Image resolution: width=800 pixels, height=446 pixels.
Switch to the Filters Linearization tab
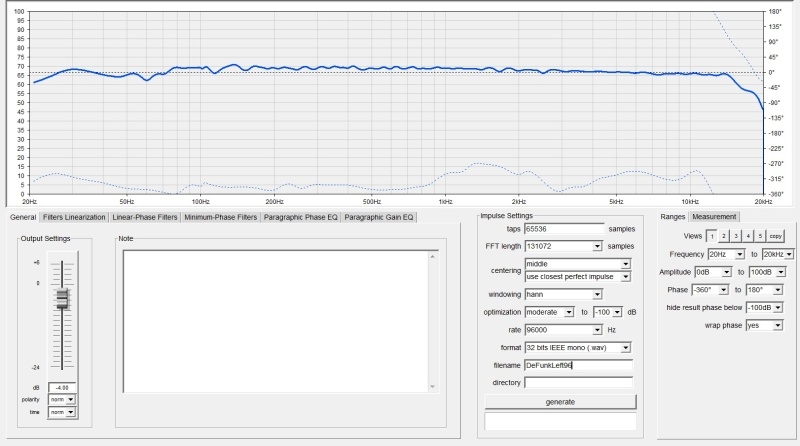pos(74,217)
